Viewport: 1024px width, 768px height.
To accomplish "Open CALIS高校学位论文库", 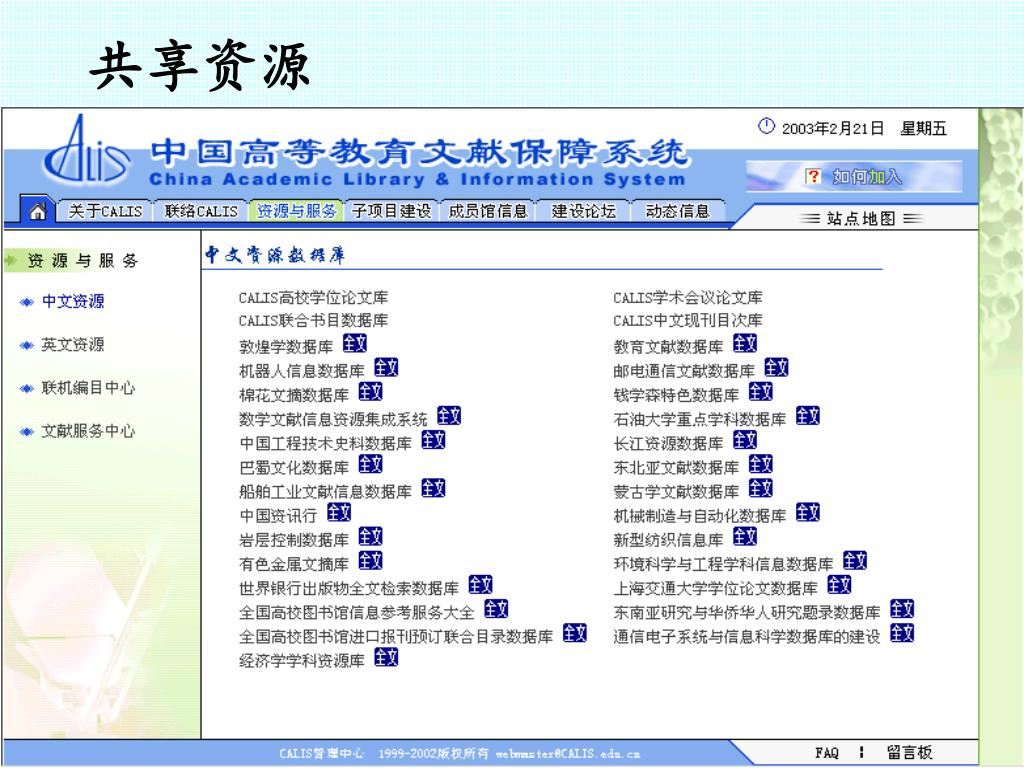I will (313, 298).
